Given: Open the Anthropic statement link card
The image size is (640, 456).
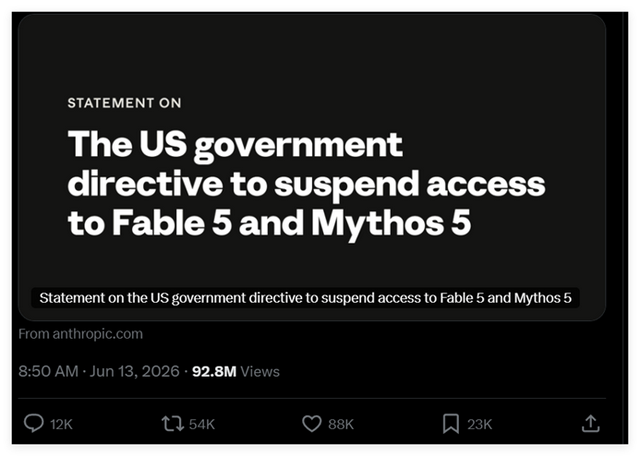Looking at the screenshot, I should pos(312,167).
